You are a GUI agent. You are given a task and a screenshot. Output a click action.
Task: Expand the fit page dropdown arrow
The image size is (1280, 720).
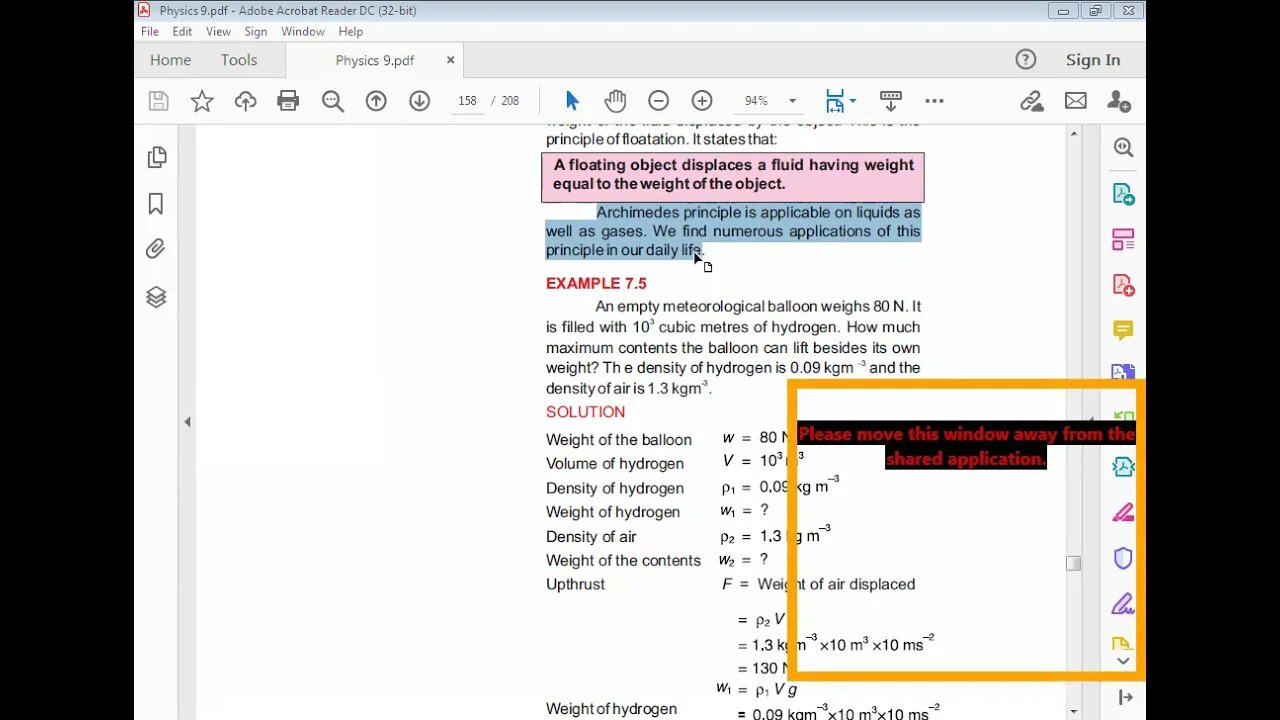tap(852, 101)
